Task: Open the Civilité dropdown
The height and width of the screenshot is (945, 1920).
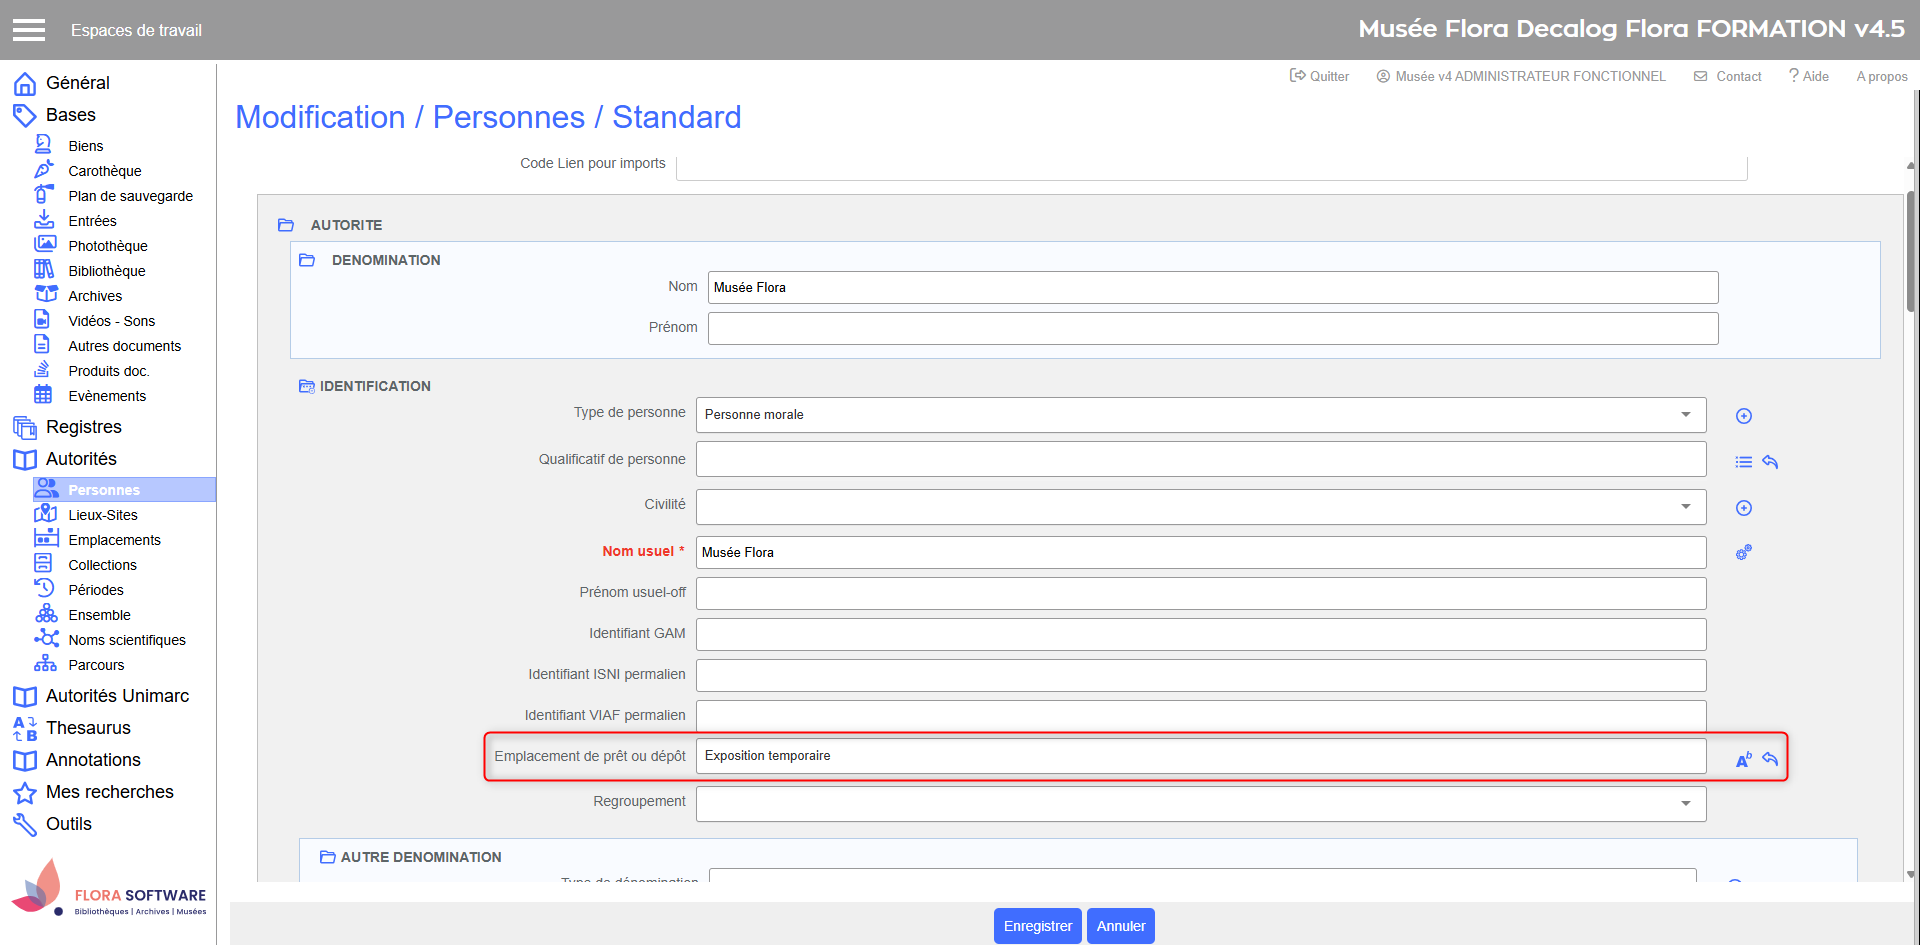Action: 1685,507
